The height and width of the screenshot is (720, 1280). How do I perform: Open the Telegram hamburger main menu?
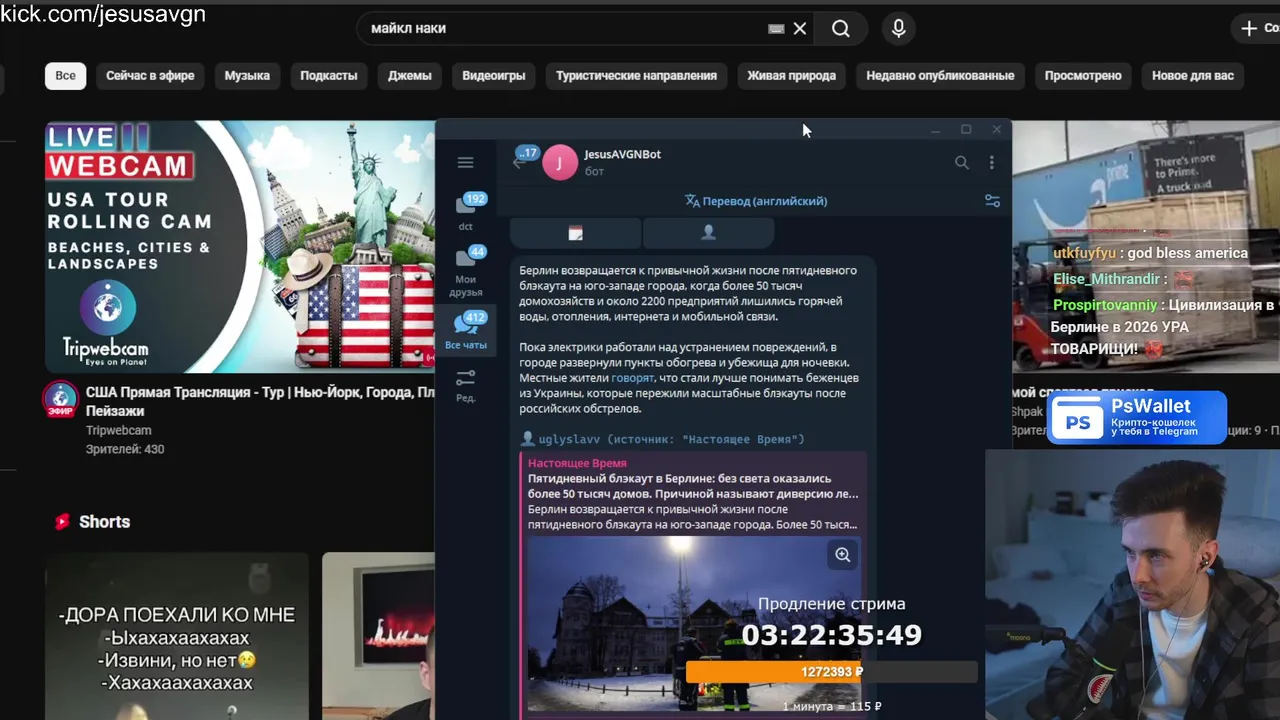[465, 162]
